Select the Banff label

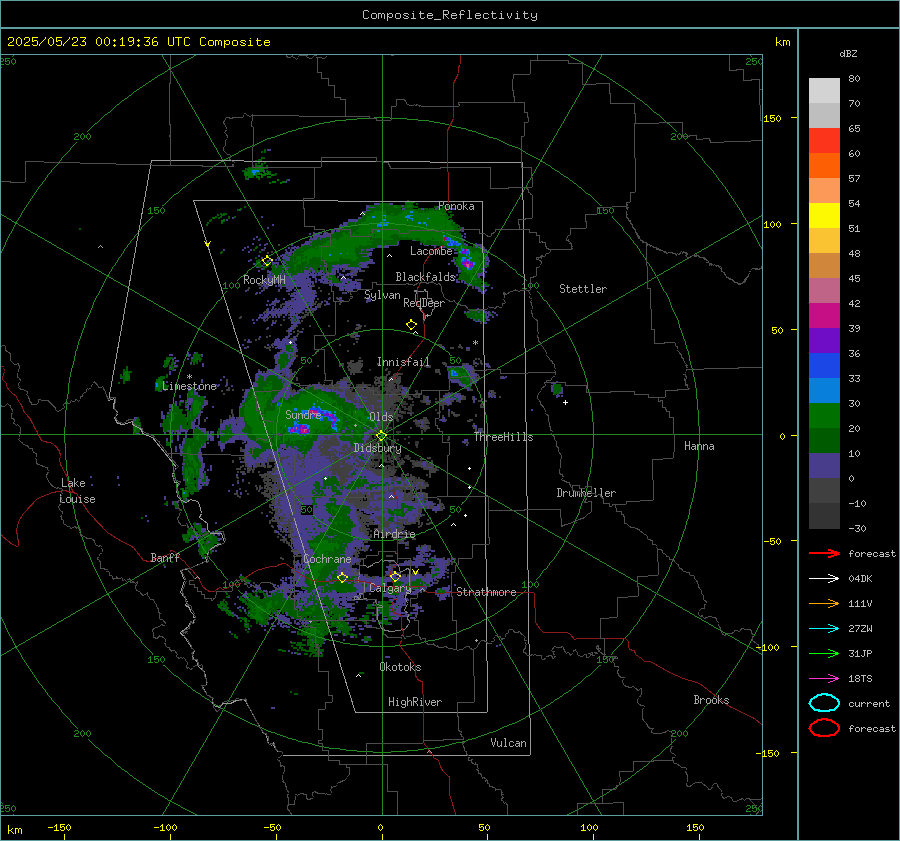(x=165, y=557)
